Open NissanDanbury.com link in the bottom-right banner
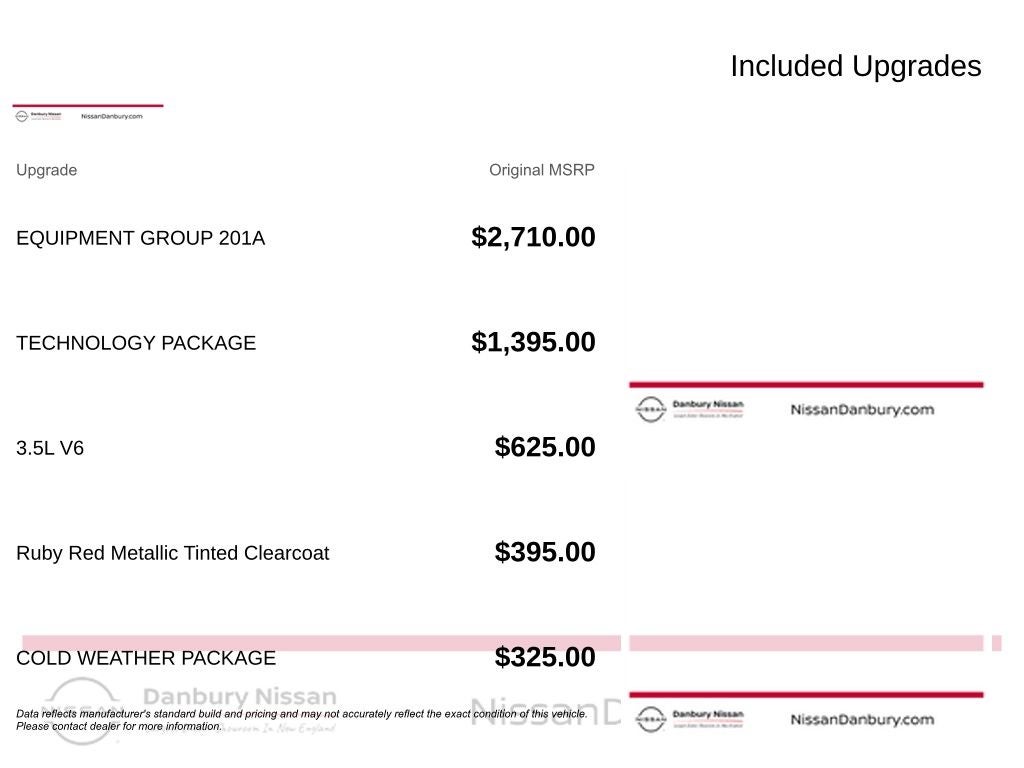1024x768 pixels. [861, 719]
